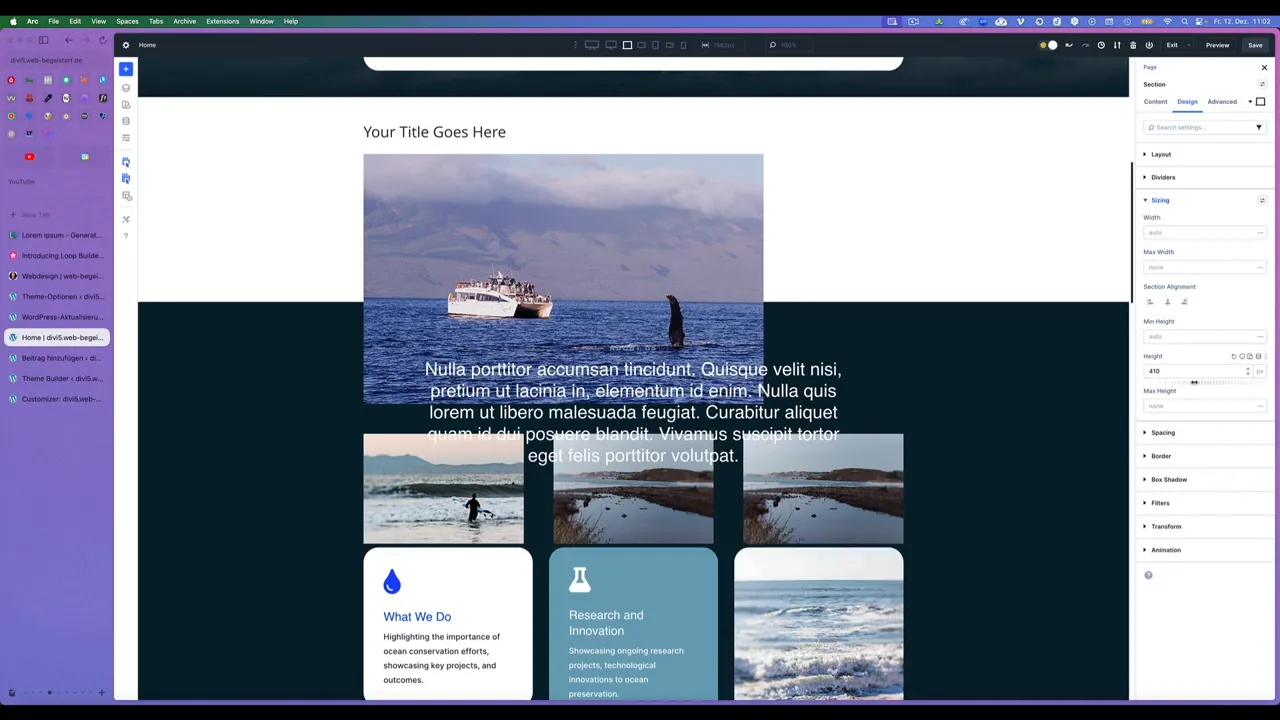
Task: Open the Extensions menu in the macOS menu bar
Action: (222, 20)
